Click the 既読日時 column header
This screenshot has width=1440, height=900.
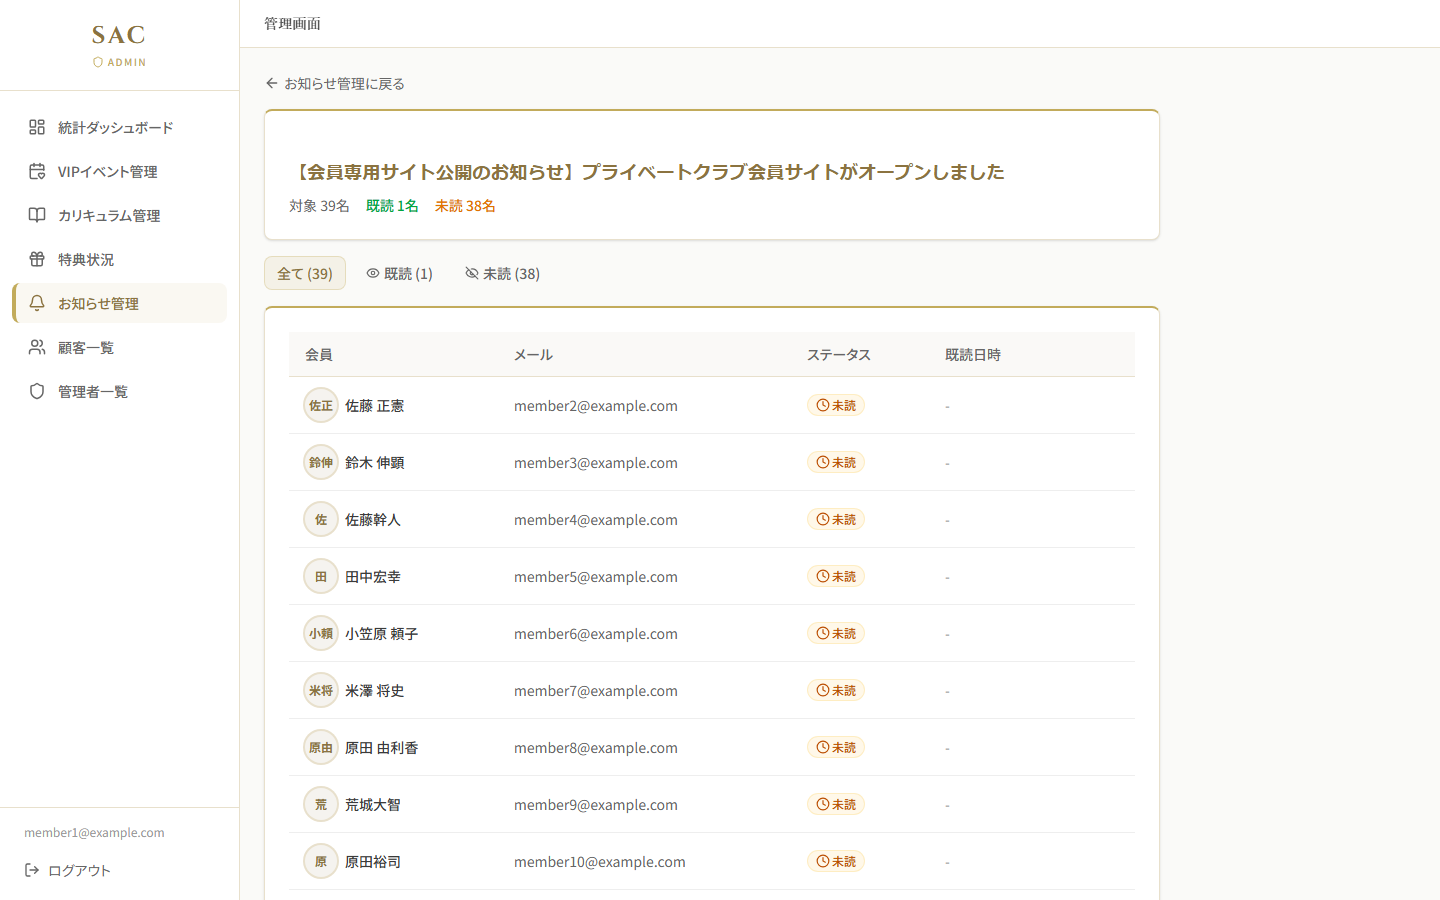[x=973, y=355]
